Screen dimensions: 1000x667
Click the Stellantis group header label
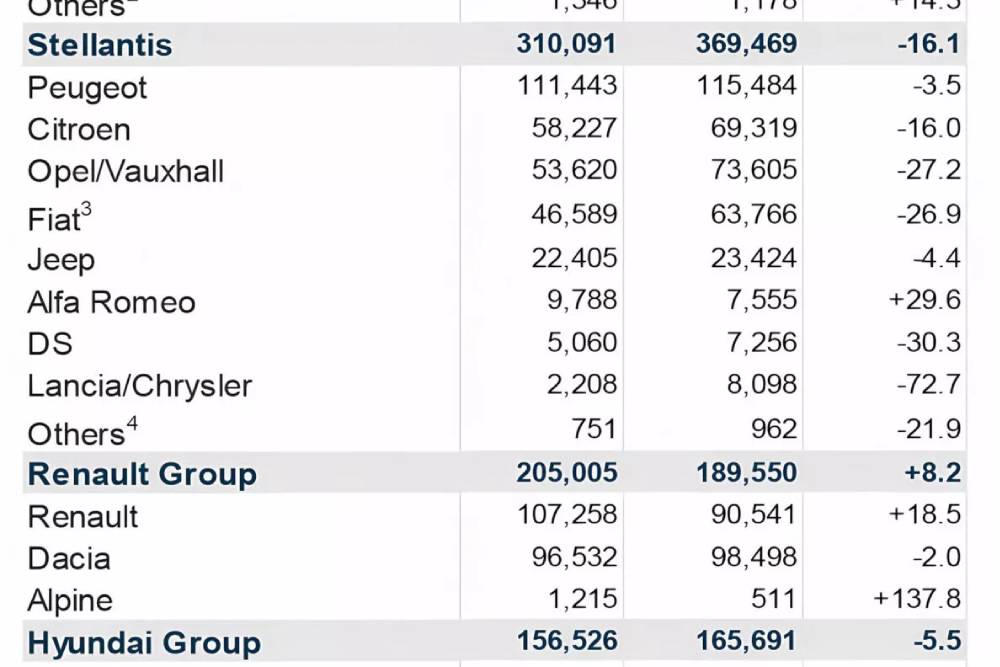coord(100,45)
